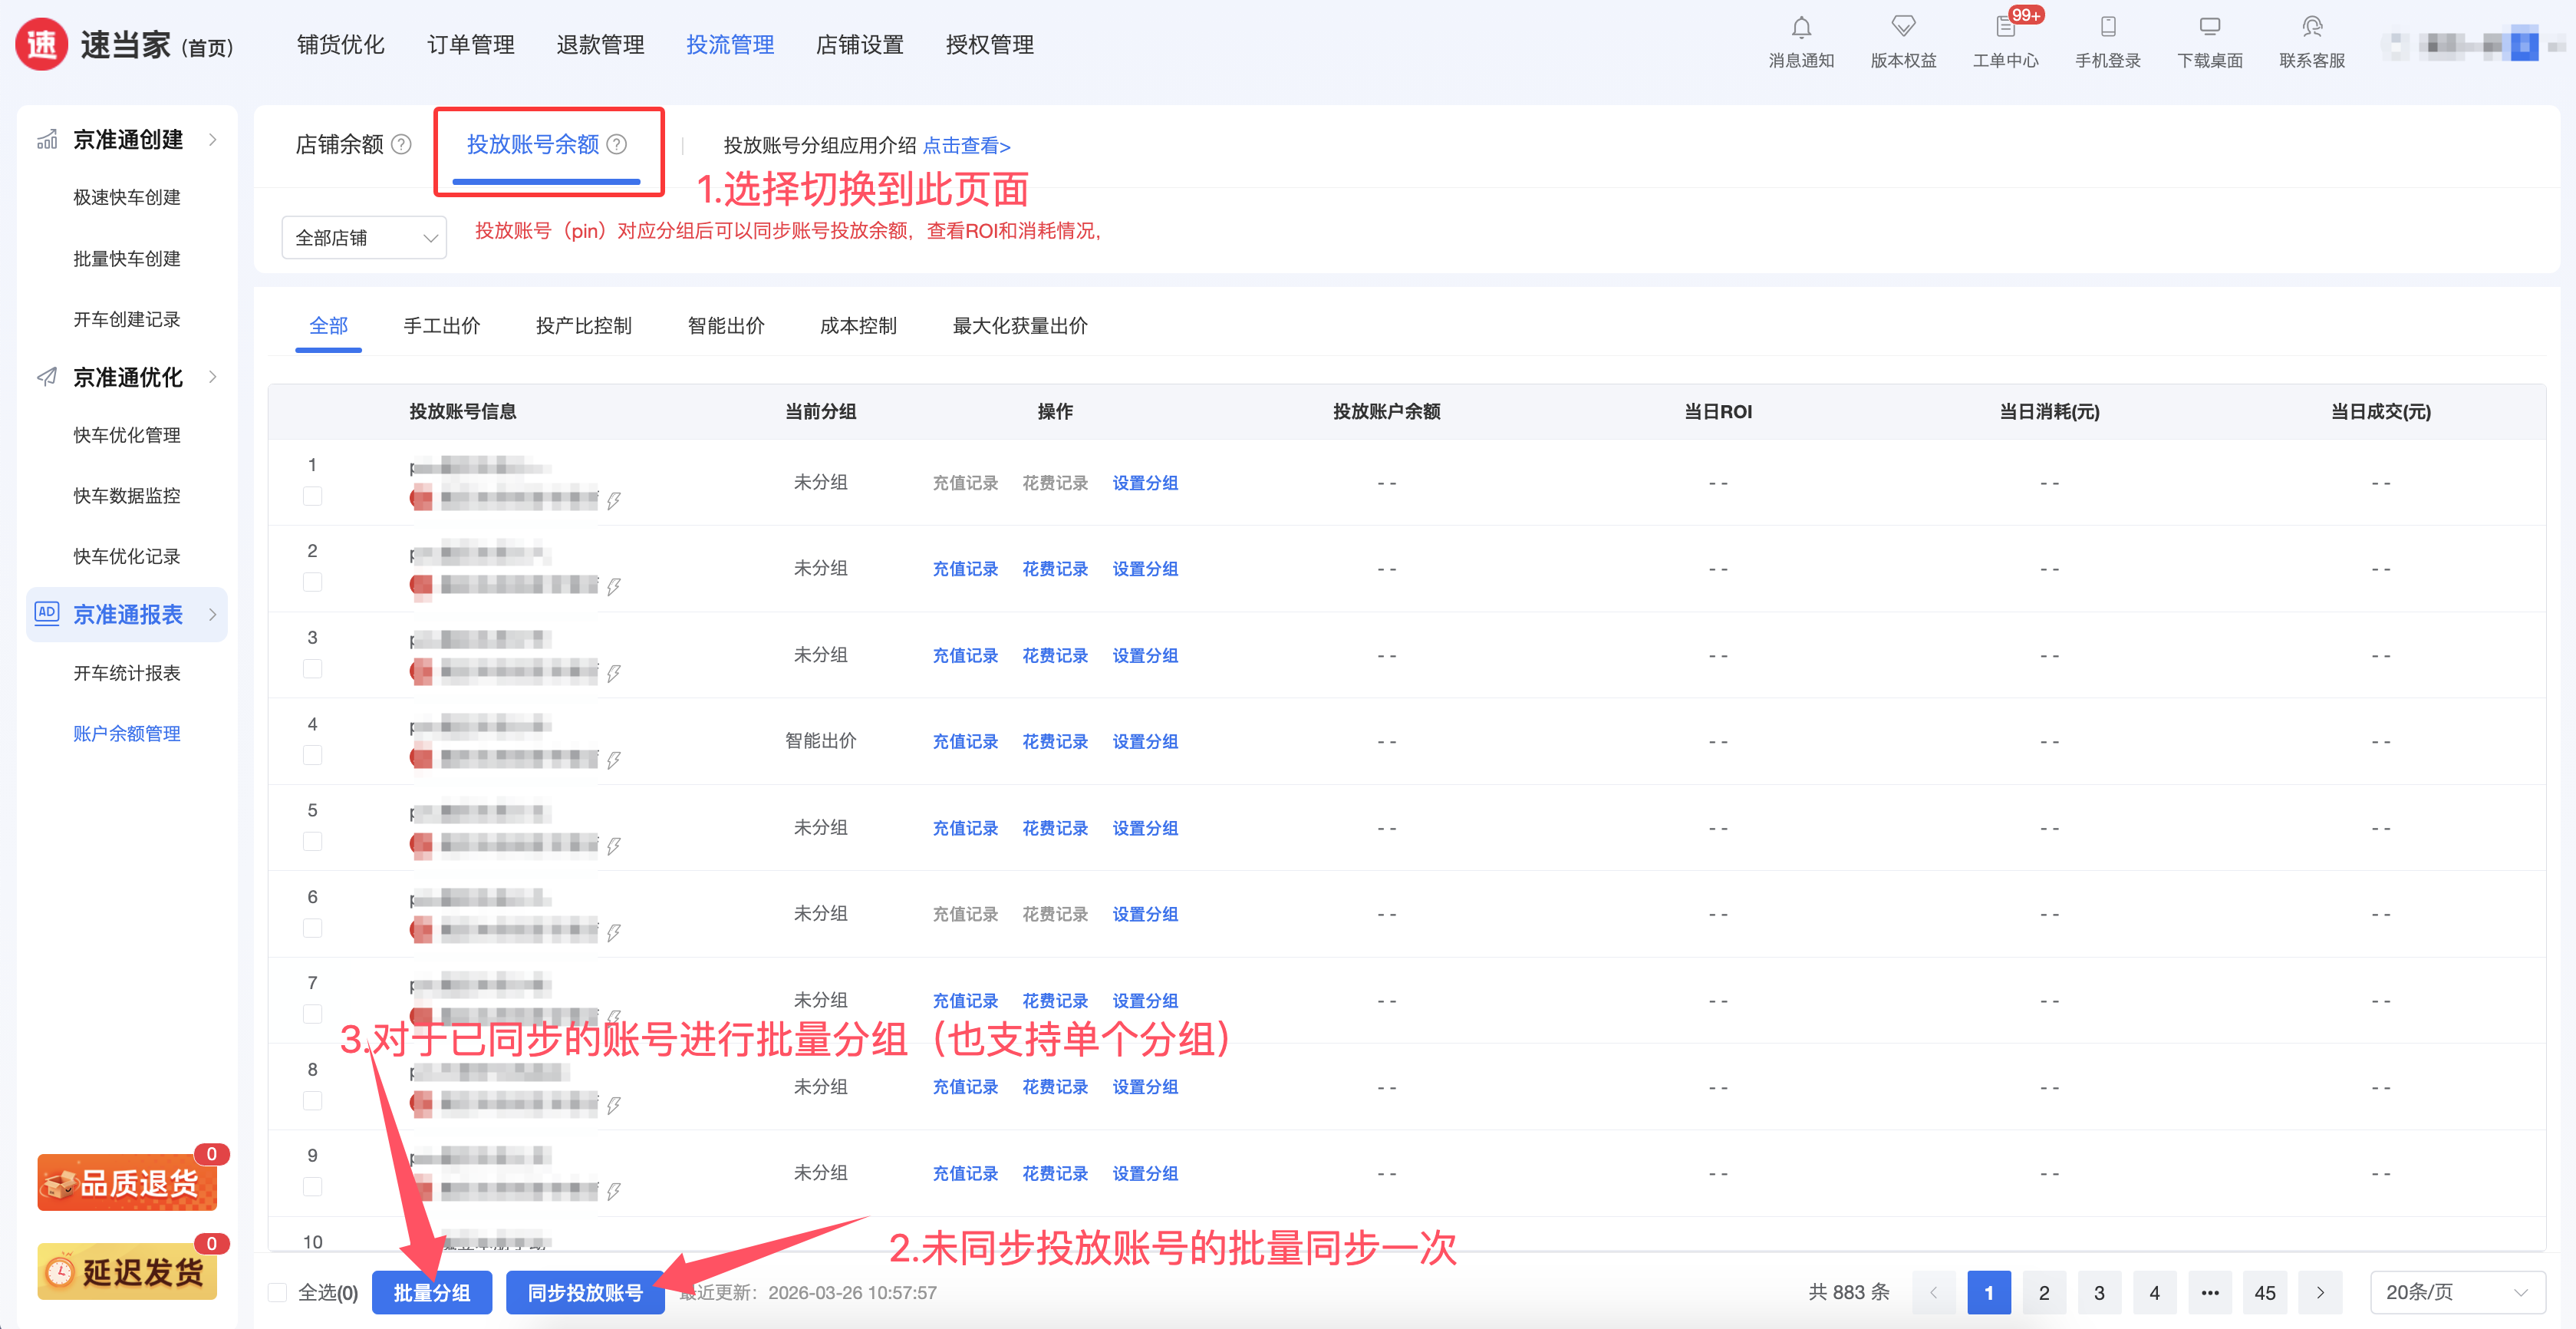Open the 订单管理 top menu
Screen dimensions: 2576x1329
tap(470, 45)
